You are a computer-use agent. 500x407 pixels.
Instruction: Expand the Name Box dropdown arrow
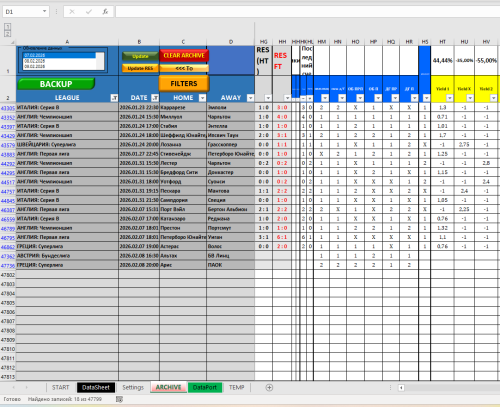pos(44,12)
